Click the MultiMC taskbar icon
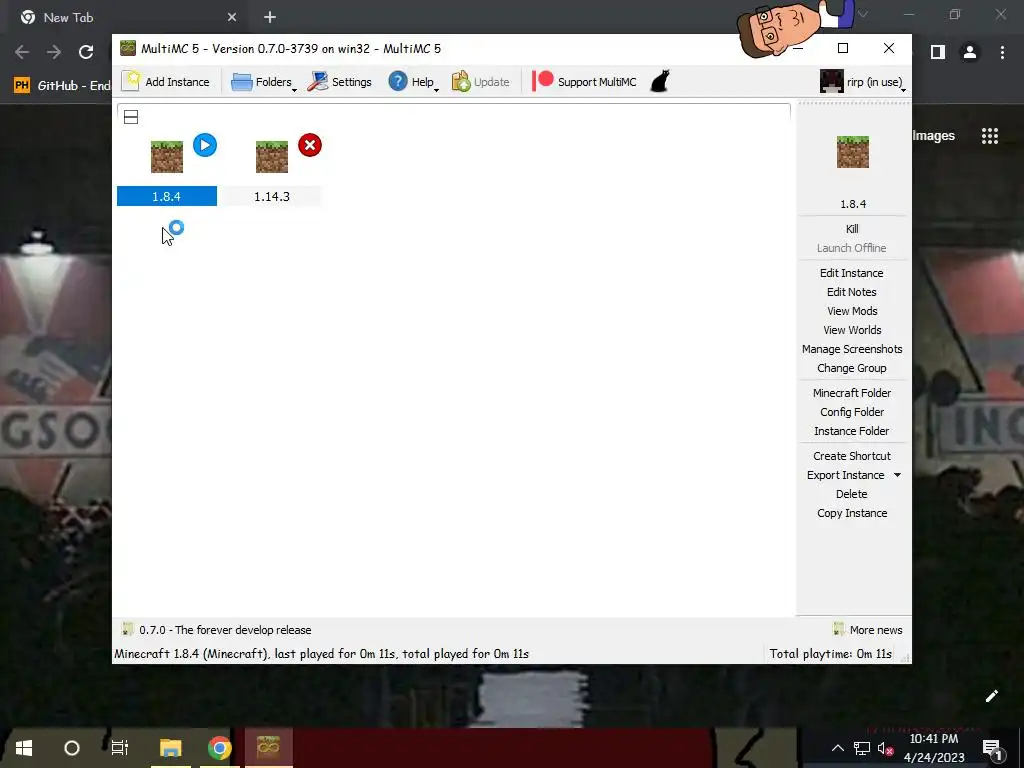 [x=268, y=748]
